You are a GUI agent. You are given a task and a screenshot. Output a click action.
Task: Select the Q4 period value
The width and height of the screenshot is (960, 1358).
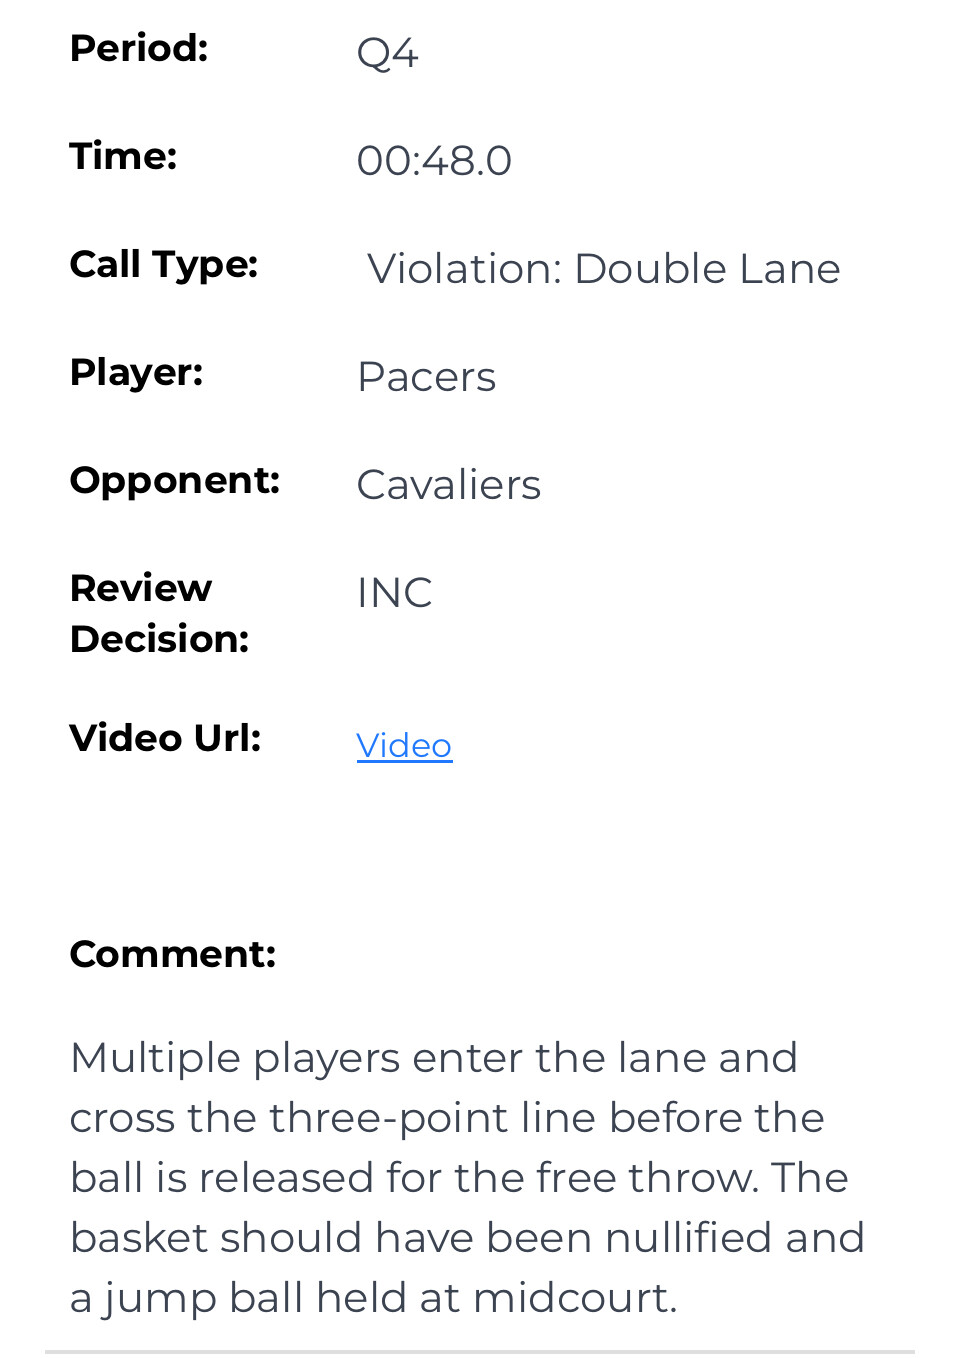tap(387, 53)
